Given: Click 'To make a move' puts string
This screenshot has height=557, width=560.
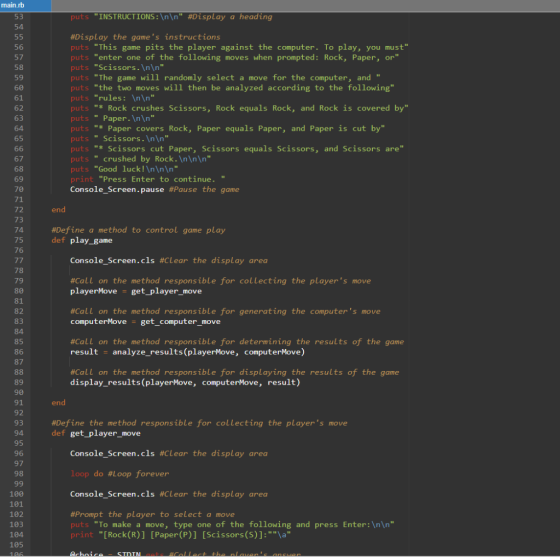Looking at the screenshot, I should pos(244,525).
